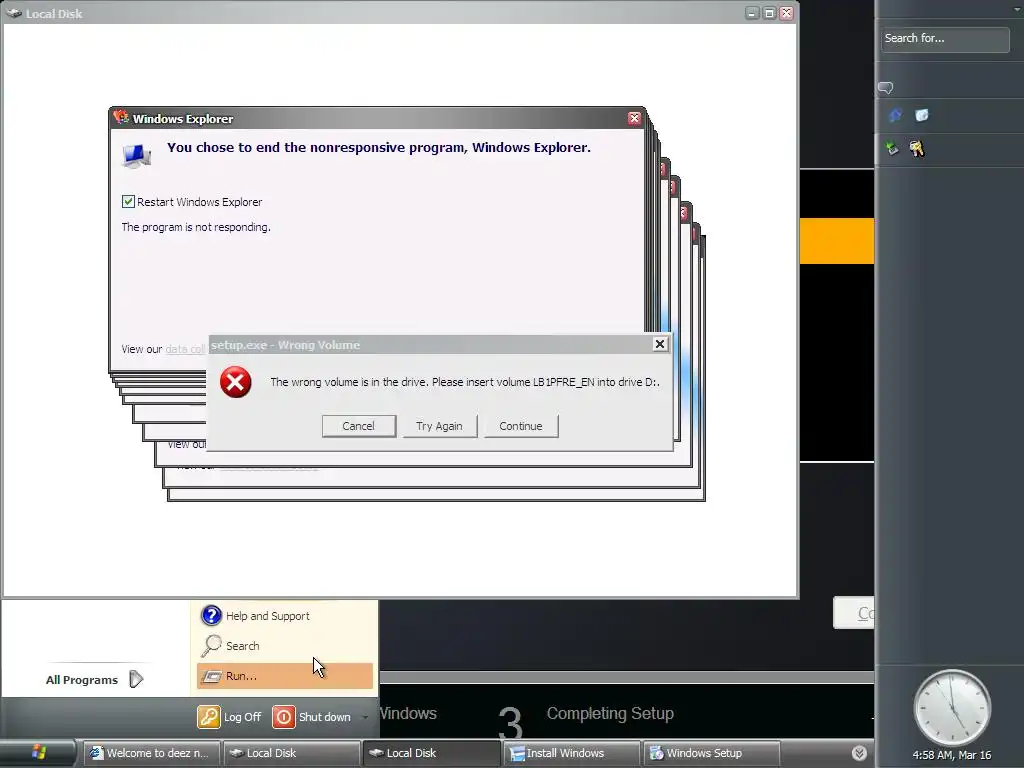Viewport: 1024px width, 768px height.
Task: Click the Windows Explorer dialog title icon
Action: (x=121, y=118)
